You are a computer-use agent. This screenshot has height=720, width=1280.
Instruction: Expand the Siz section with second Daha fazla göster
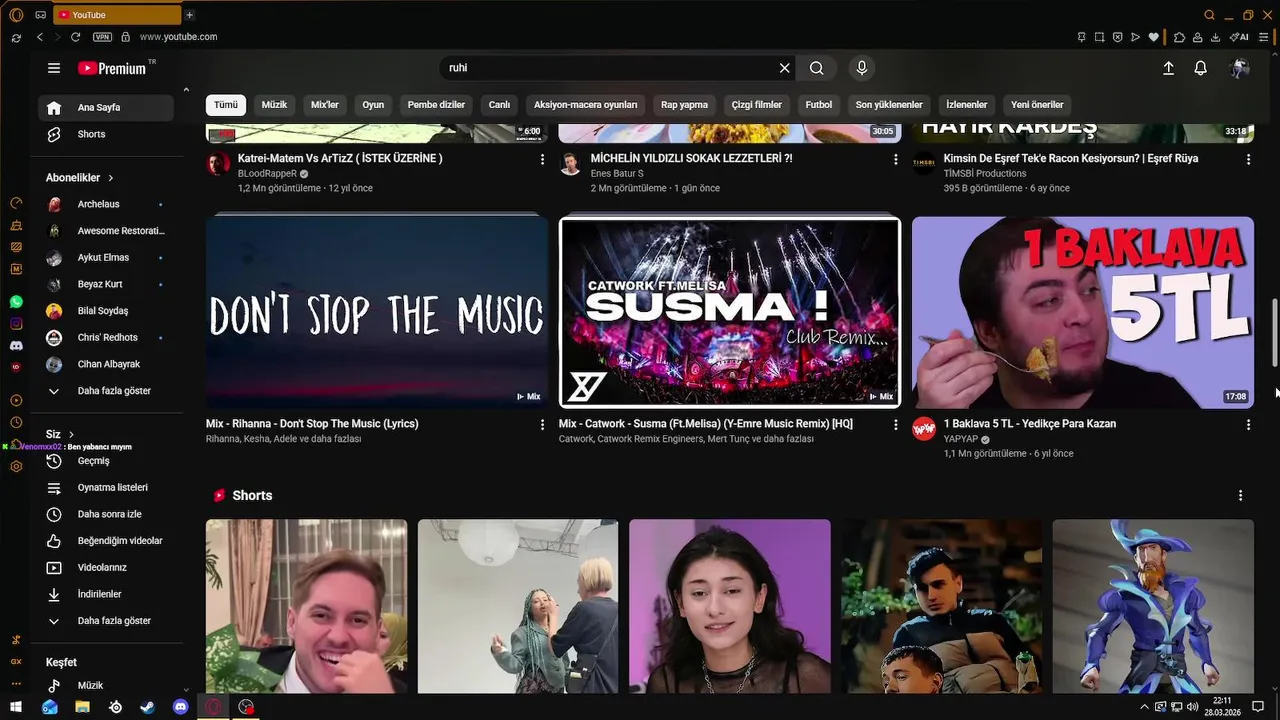click(106, 621)
